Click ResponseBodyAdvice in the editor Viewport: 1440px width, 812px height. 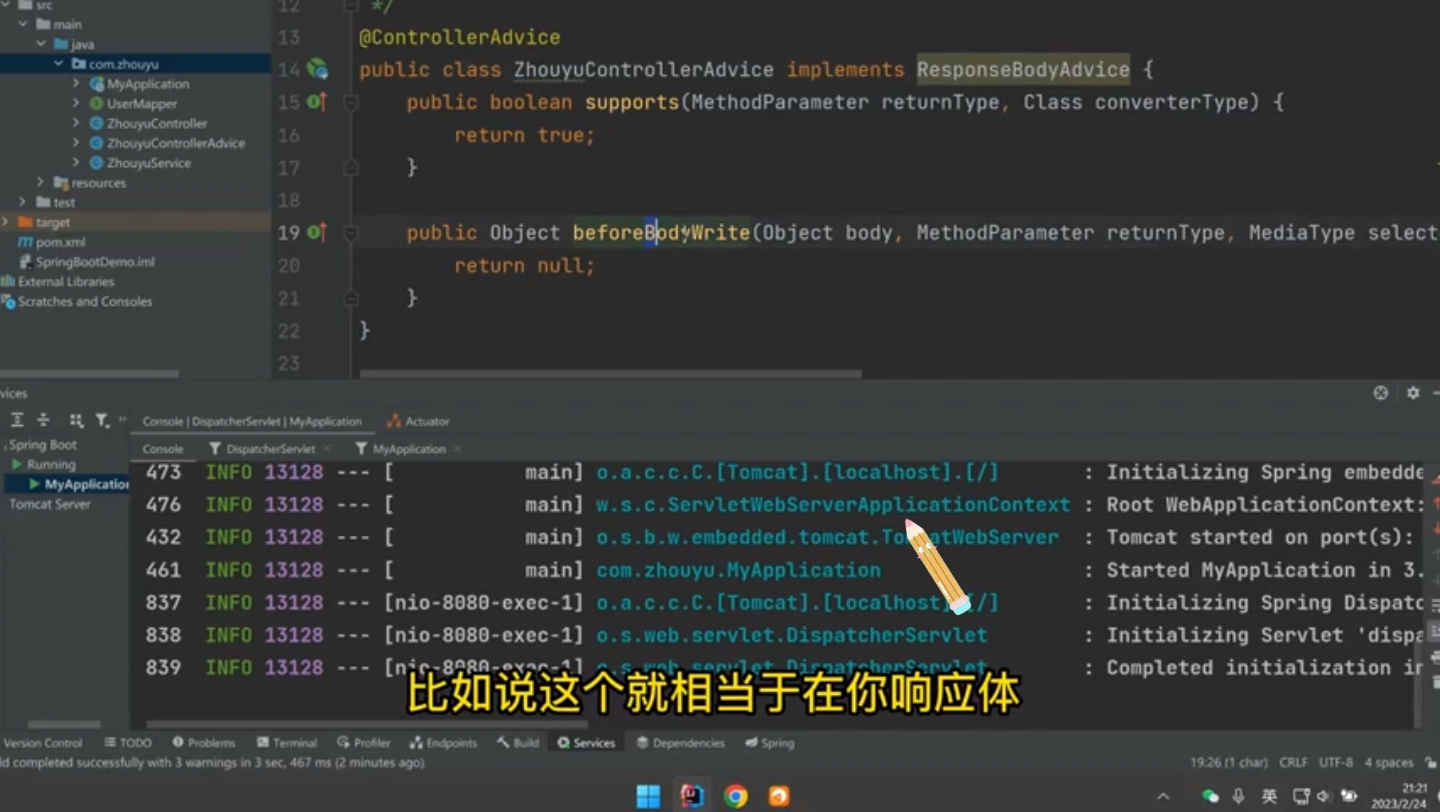pyautogui.click(x=1023, y=70)
